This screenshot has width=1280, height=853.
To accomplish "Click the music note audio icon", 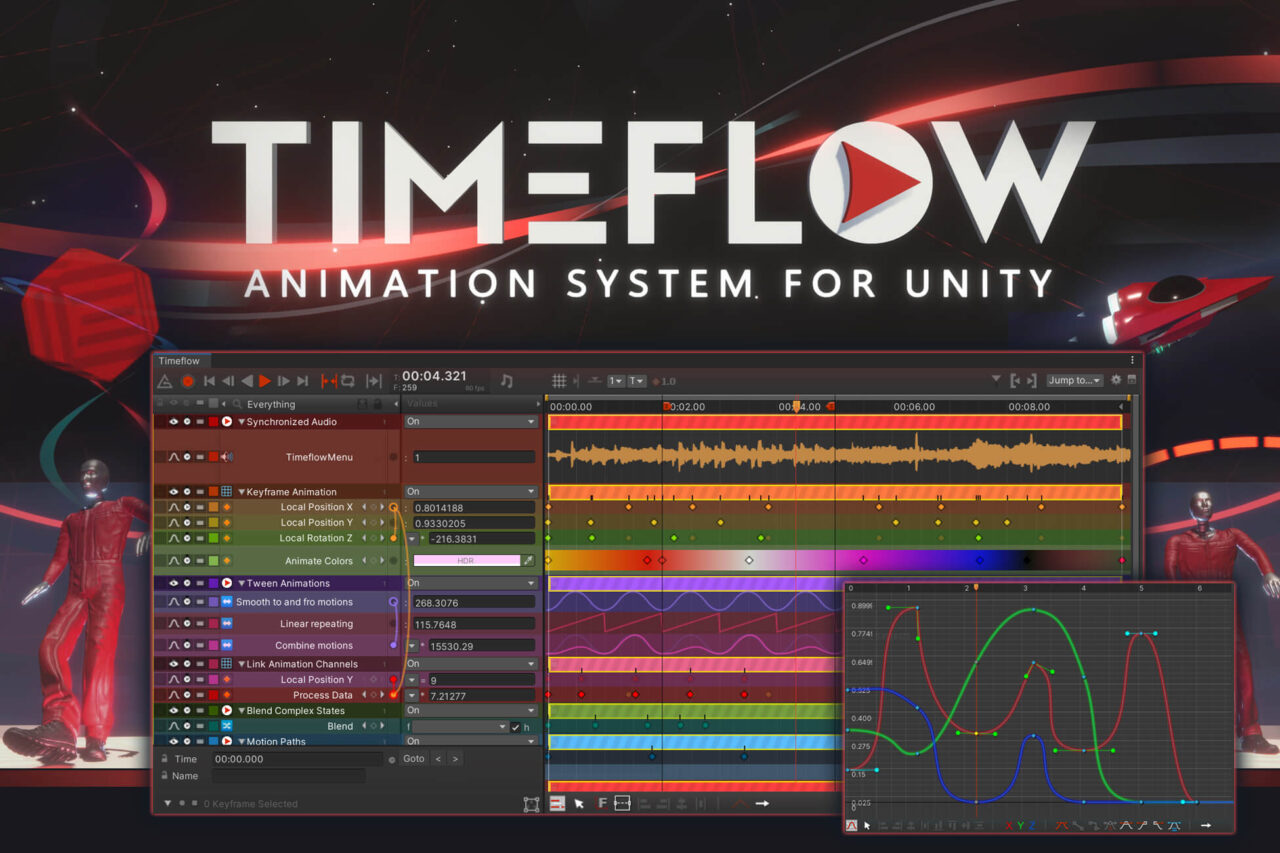I will (507, 381).
